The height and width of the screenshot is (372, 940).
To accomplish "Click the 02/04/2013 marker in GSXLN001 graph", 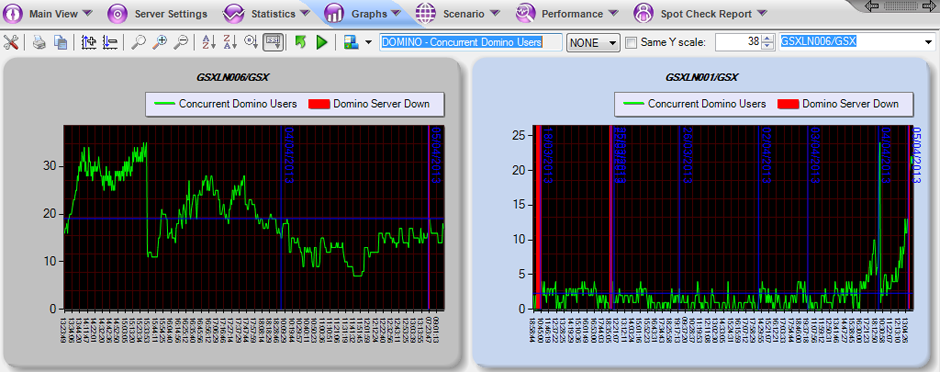I will (x=766, y=155).
